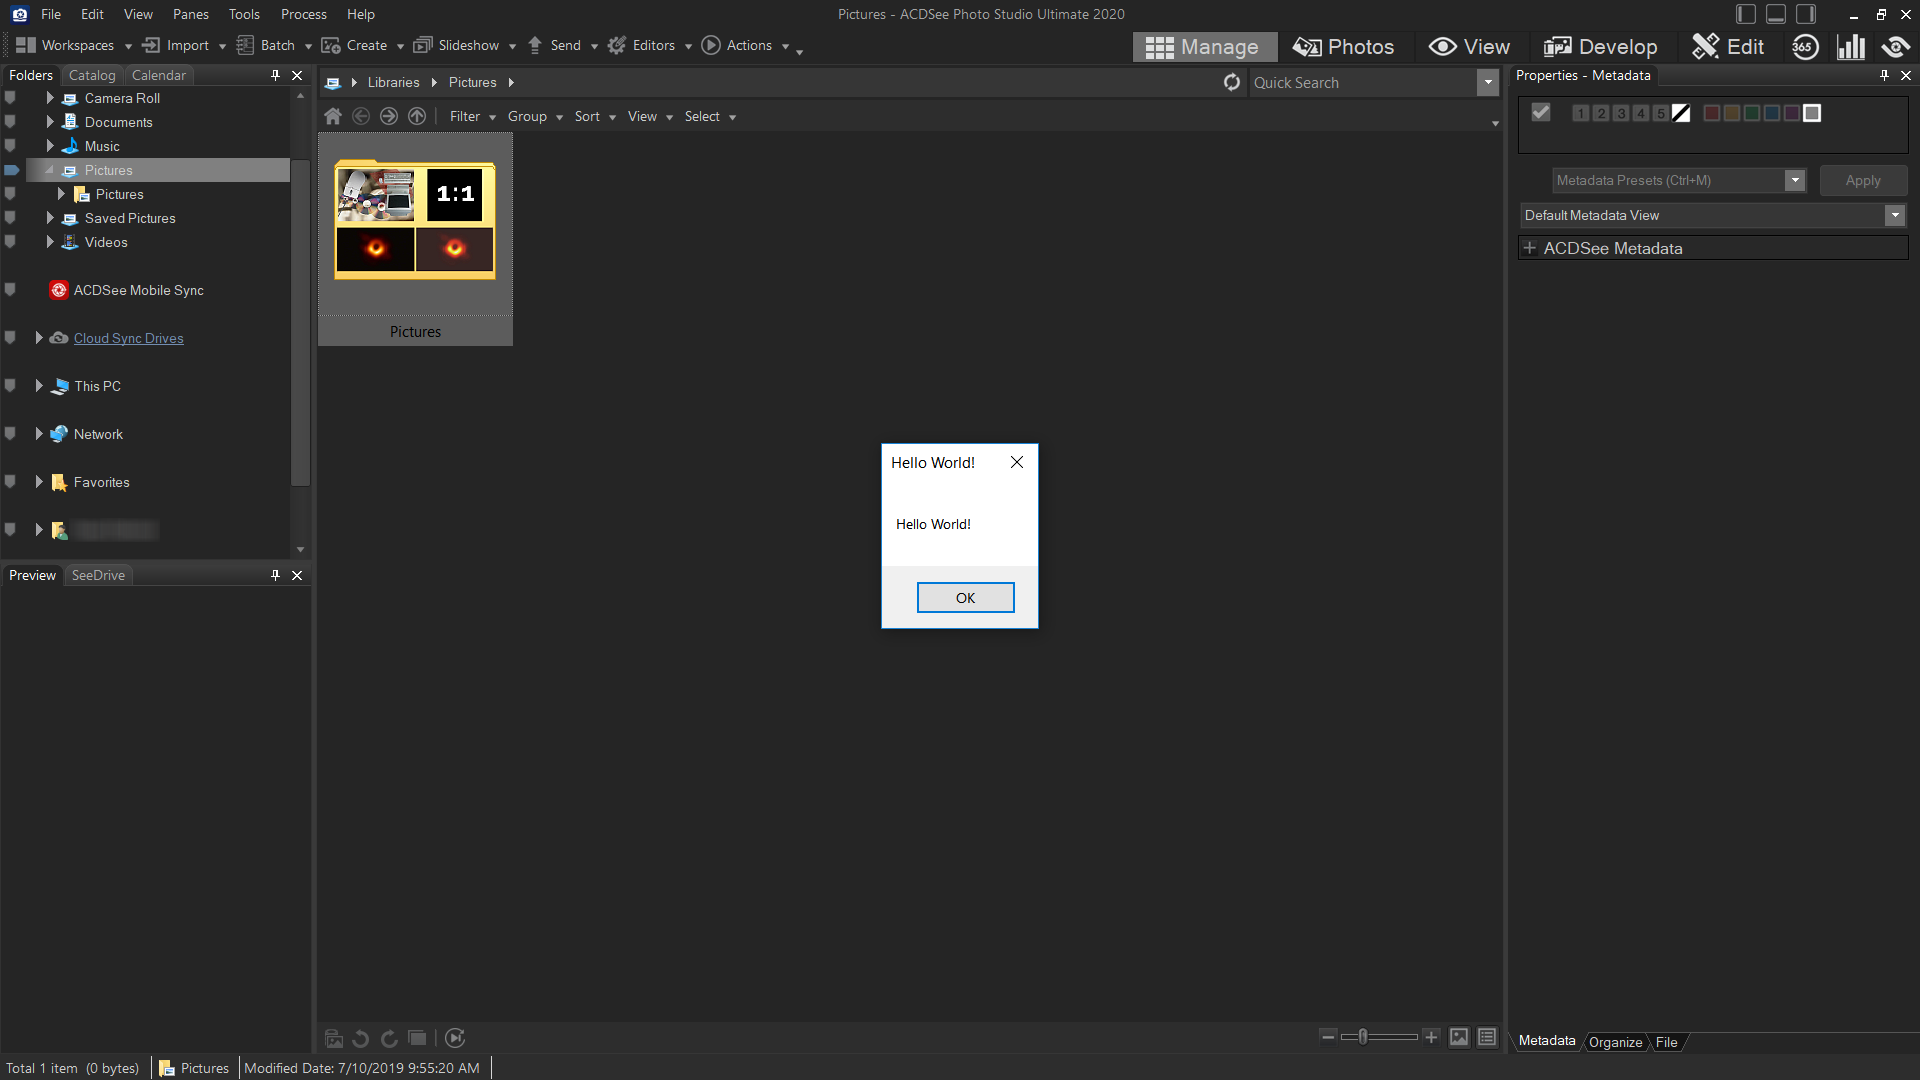The image size is (1920, 1080).
Task: Open the Cloud Sync Drives link
Action: pos(129,338)
